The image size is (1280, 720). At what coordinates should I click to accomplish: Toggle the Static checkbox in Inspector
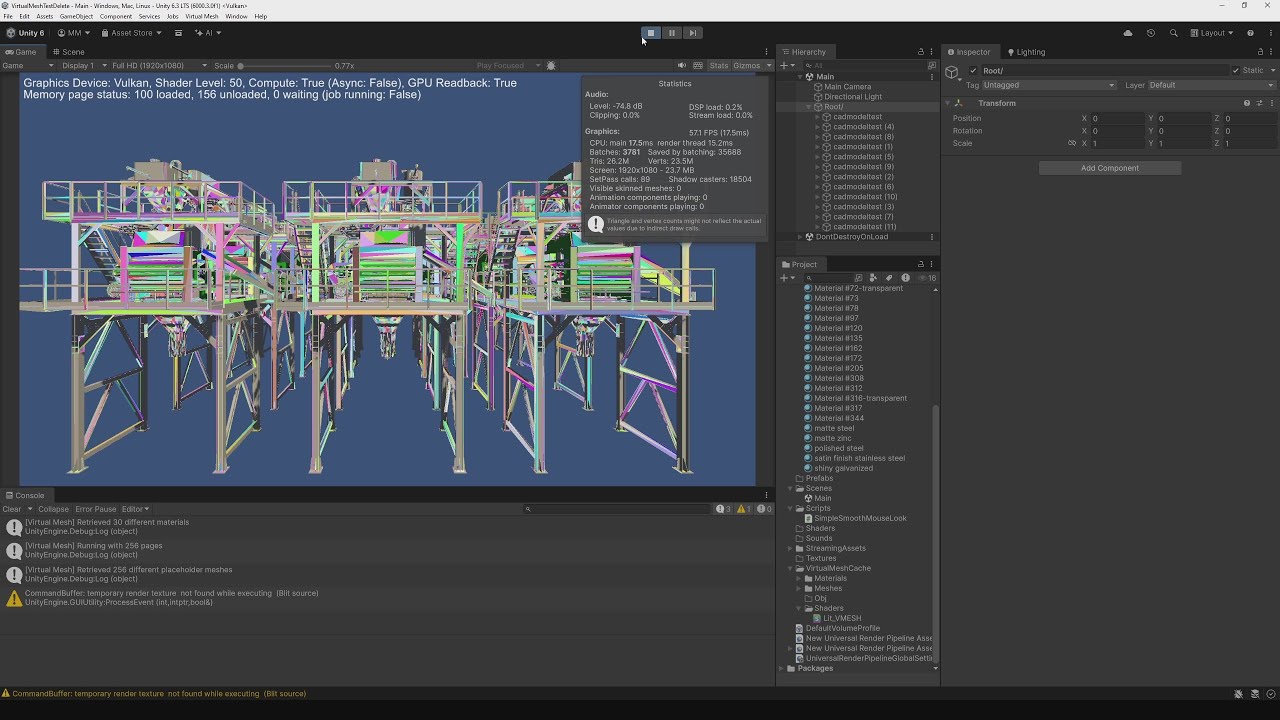coord(1236,71)
